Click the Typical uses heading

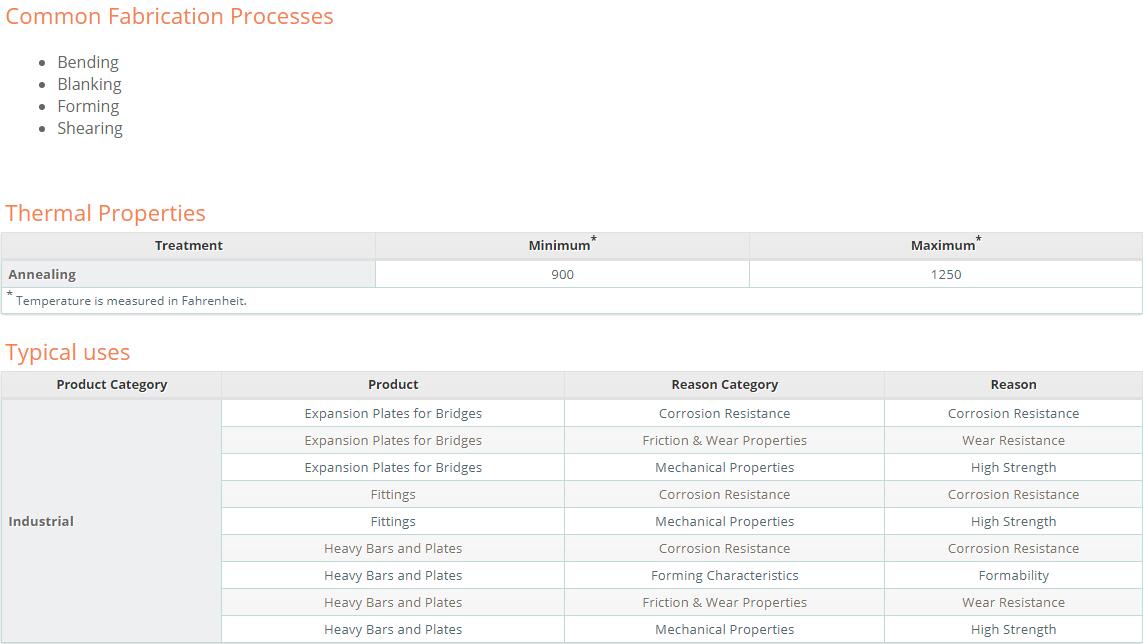[68, 352]
